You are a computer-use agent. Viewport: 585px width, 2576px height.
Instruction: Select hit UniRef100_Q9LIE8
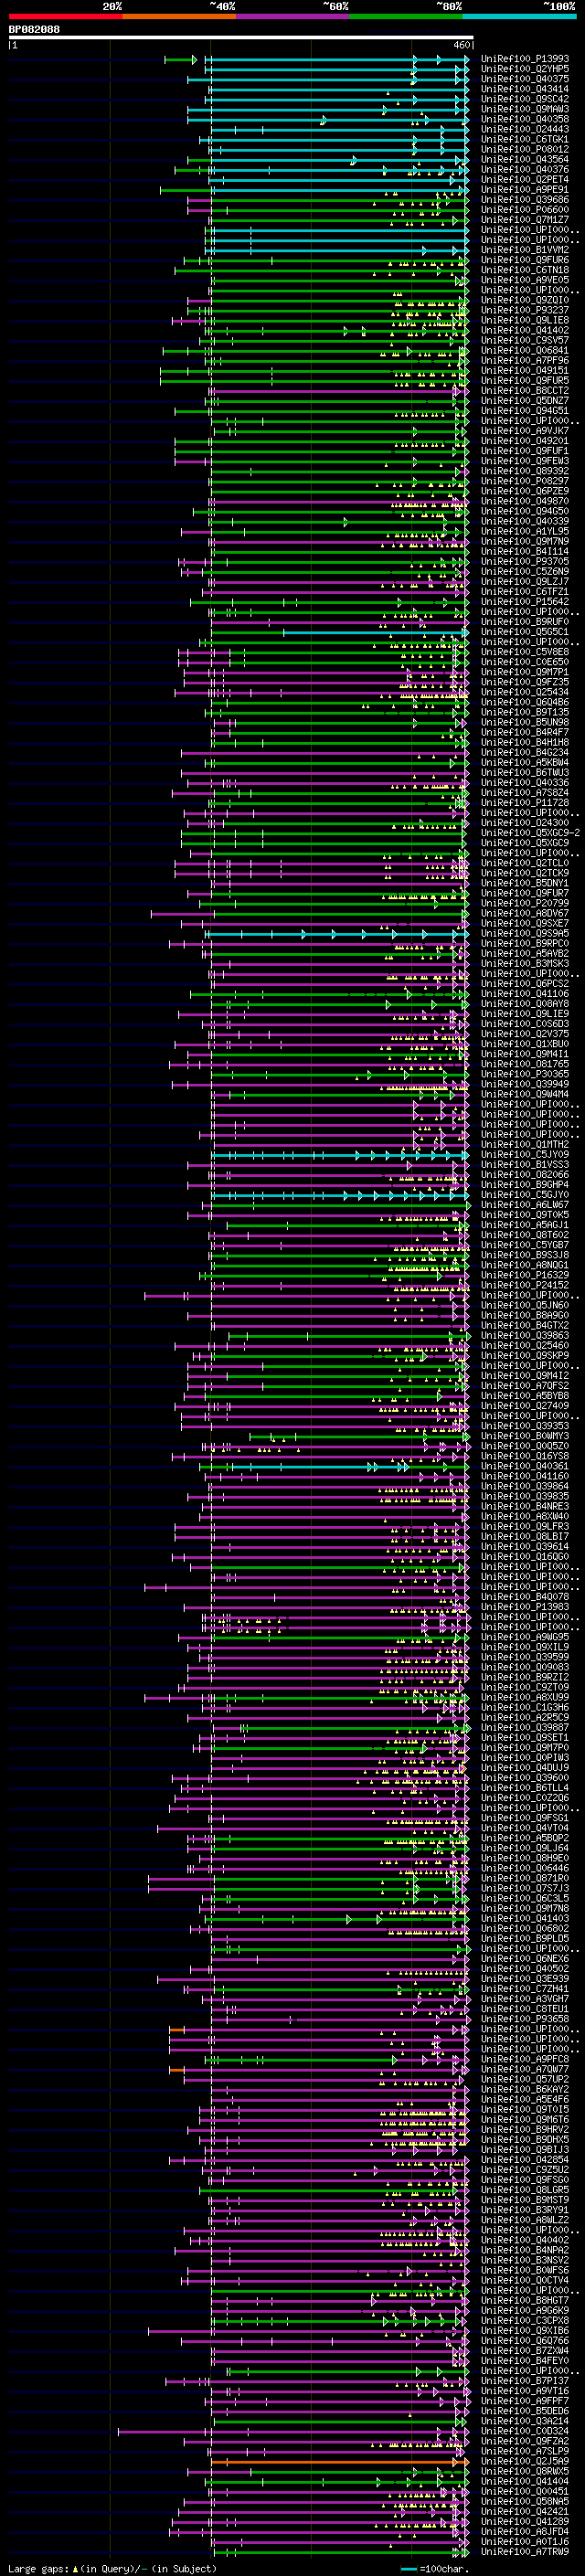525,320
